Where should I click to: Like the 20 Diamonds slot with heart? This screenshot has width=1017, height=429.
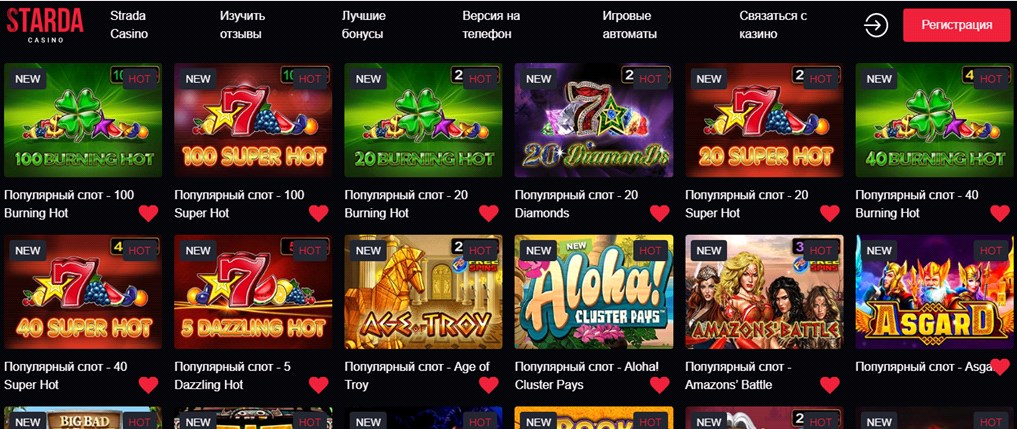[660, 213]
